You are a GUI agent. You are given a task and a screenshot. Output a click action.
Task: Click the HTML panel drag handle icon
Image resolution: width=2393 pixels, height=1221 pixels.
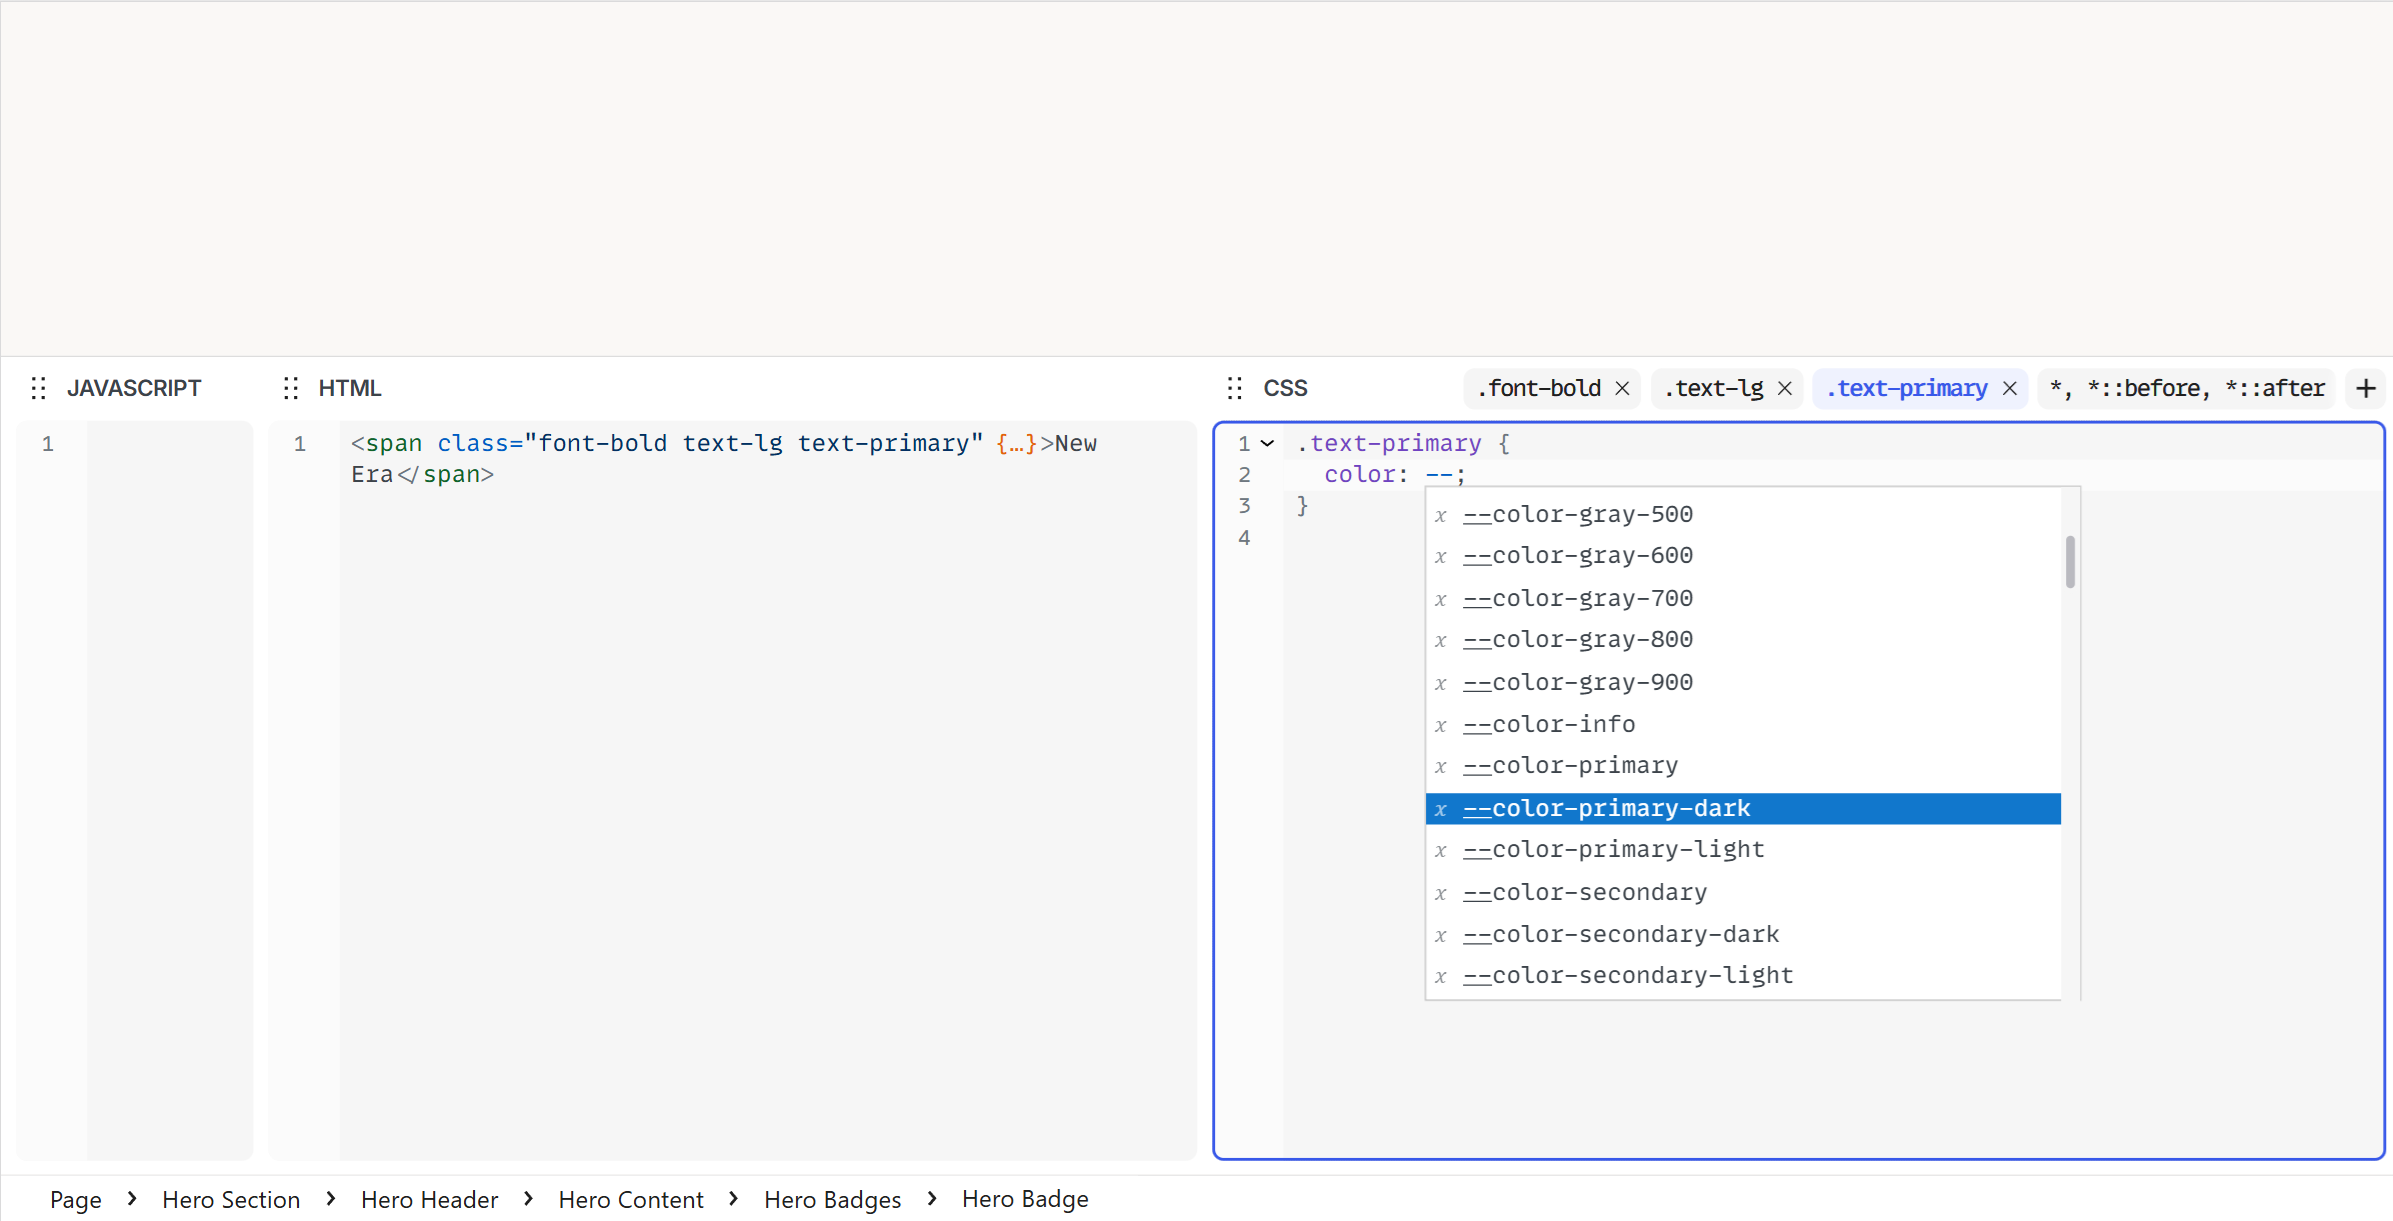pos(291,388)
